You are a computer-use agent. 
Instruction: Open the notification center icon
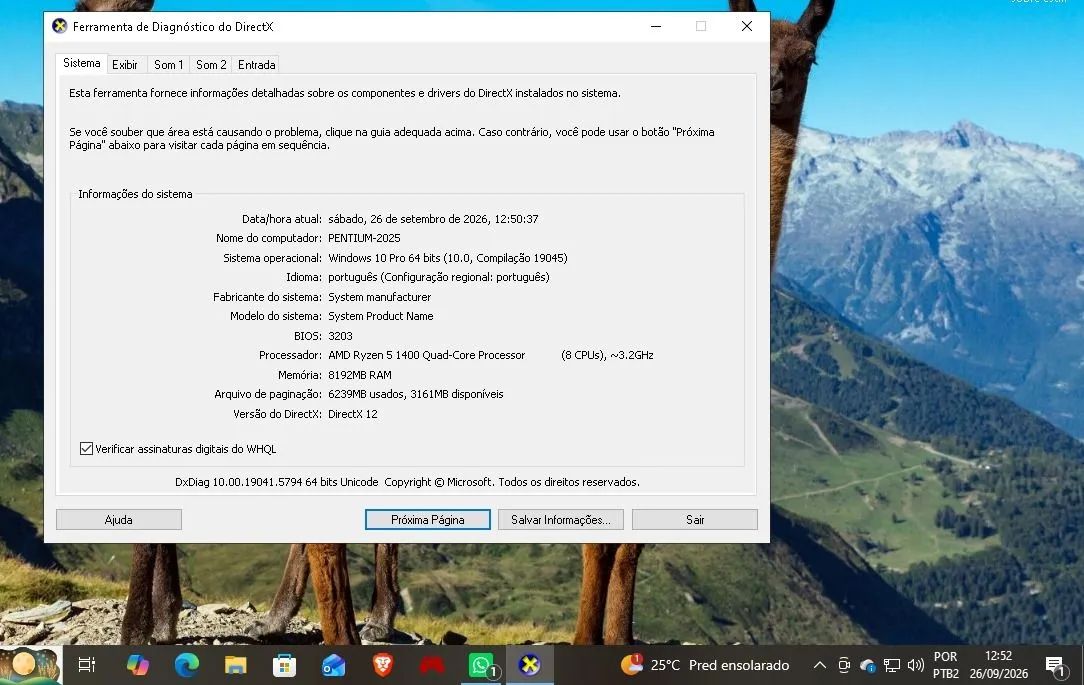[1055, 666]
